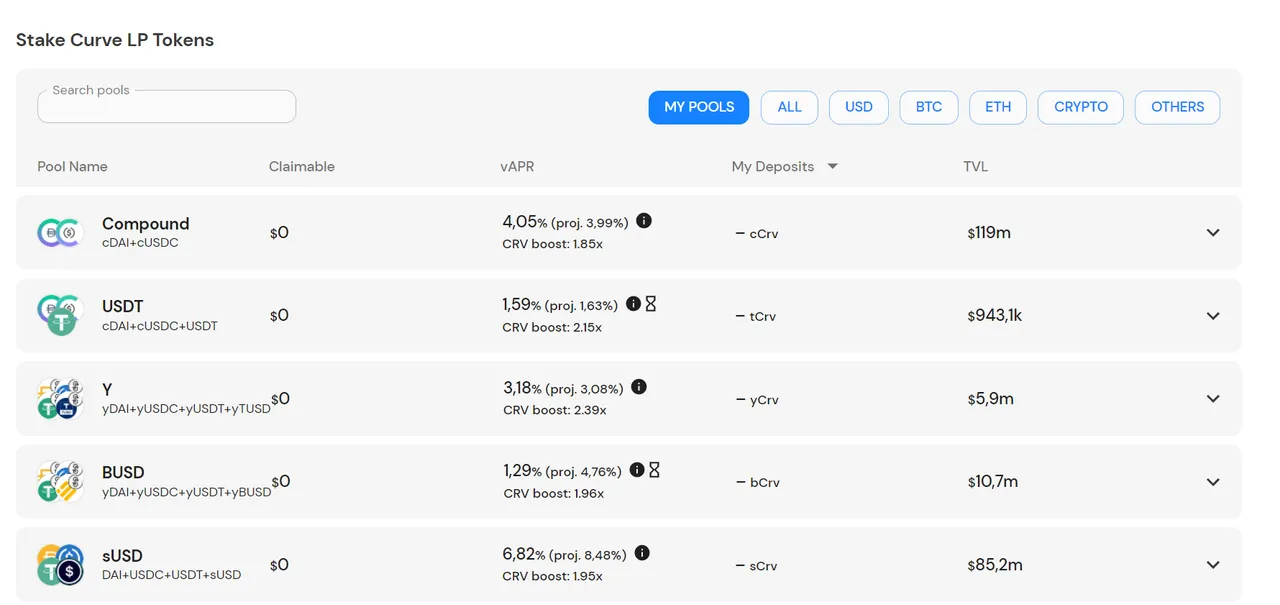Click the BUSD pool name
Screen dimensions: 1280x605
coord(123,473)
